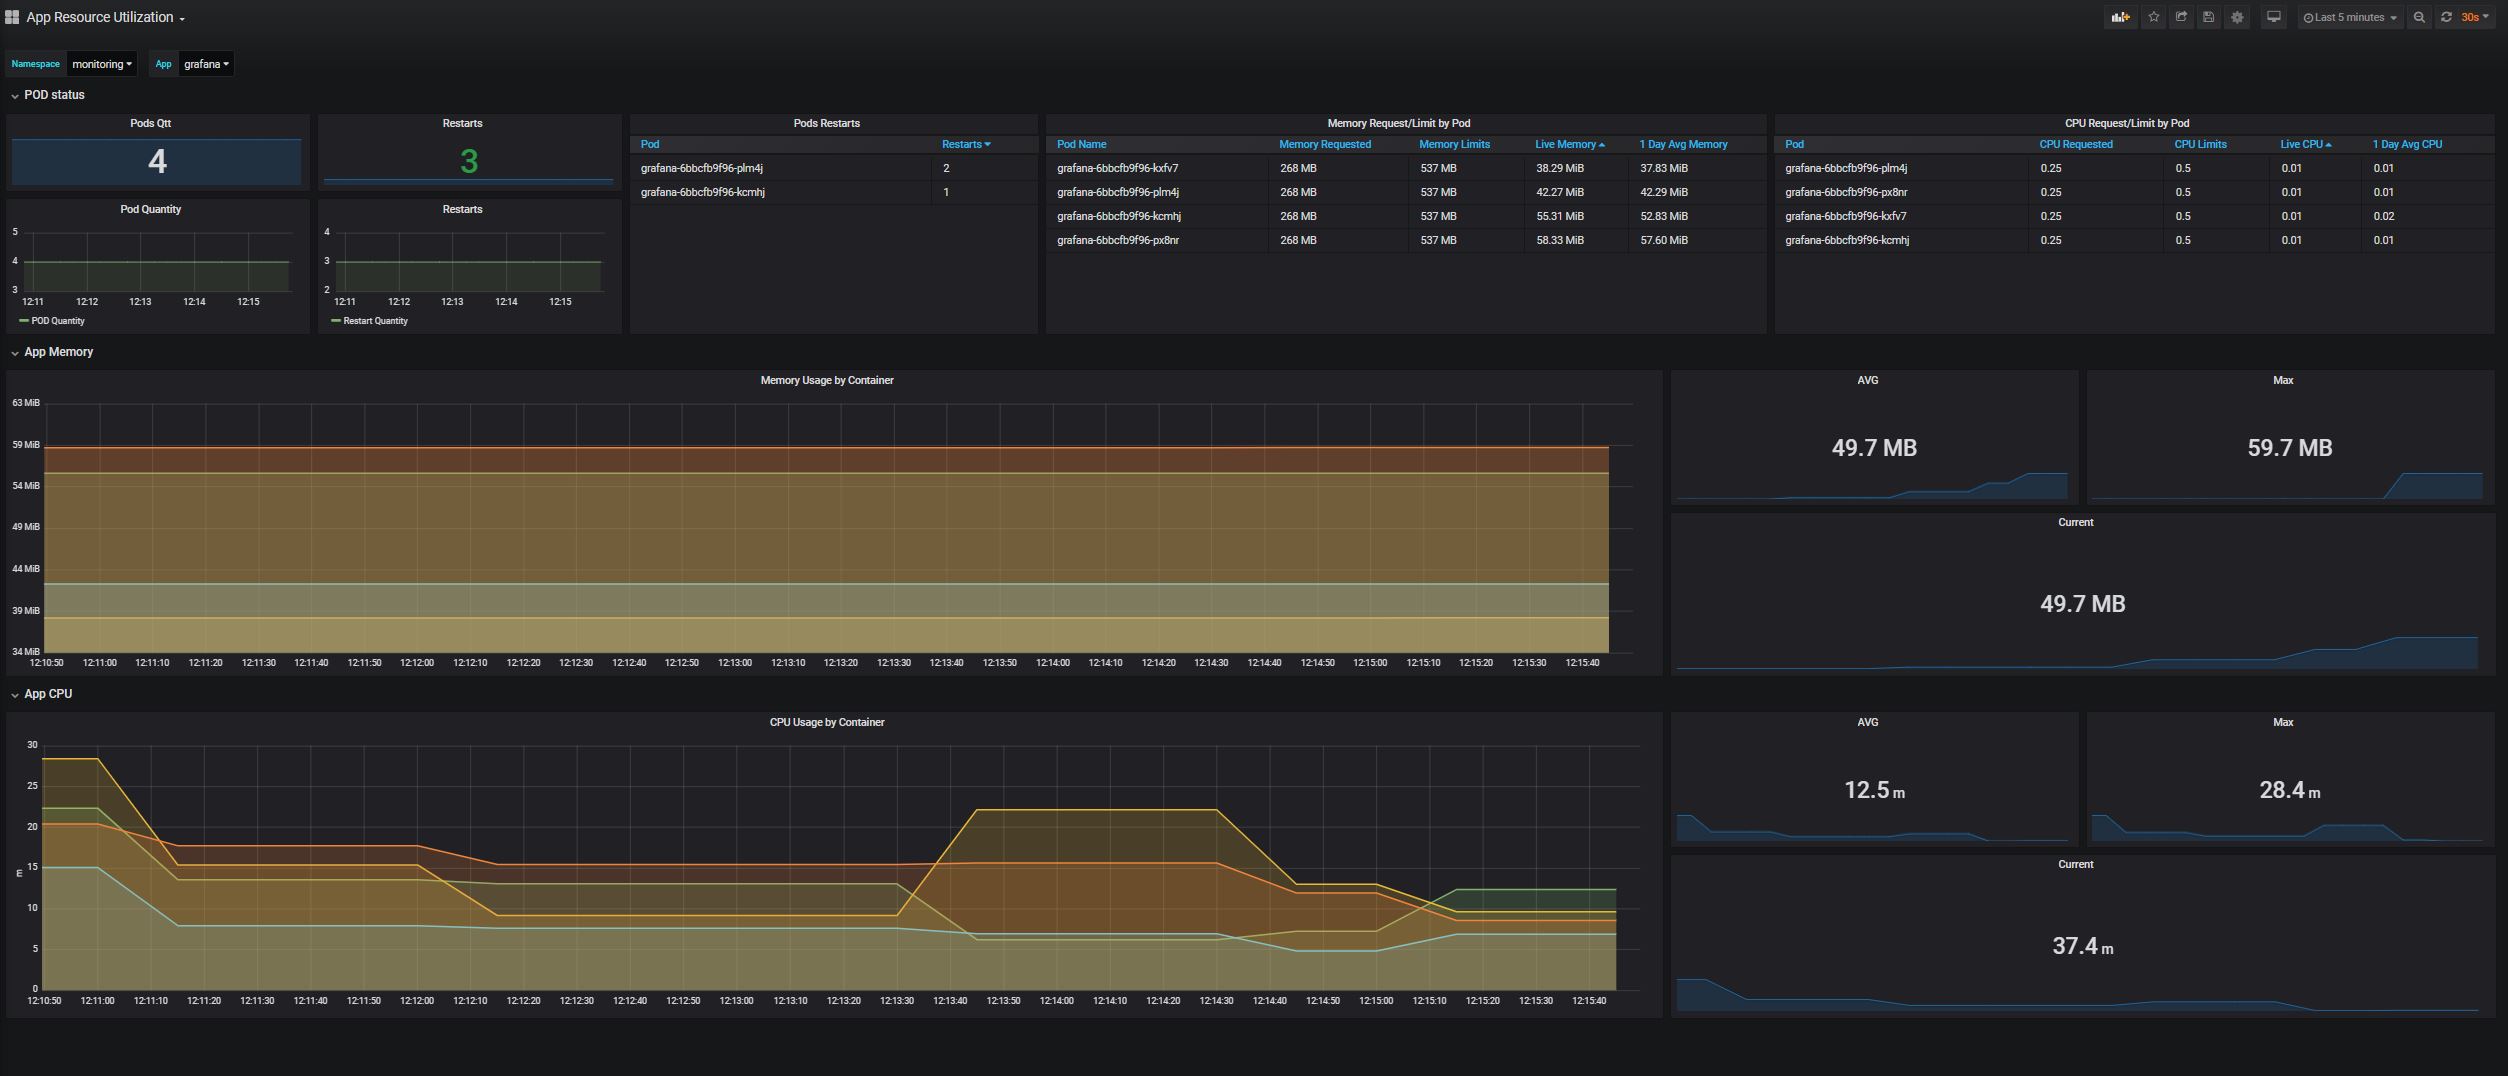Click the Memory Usage by Container panel title
This screenshot has width=2508, height=1076.
tap(826, 380)
